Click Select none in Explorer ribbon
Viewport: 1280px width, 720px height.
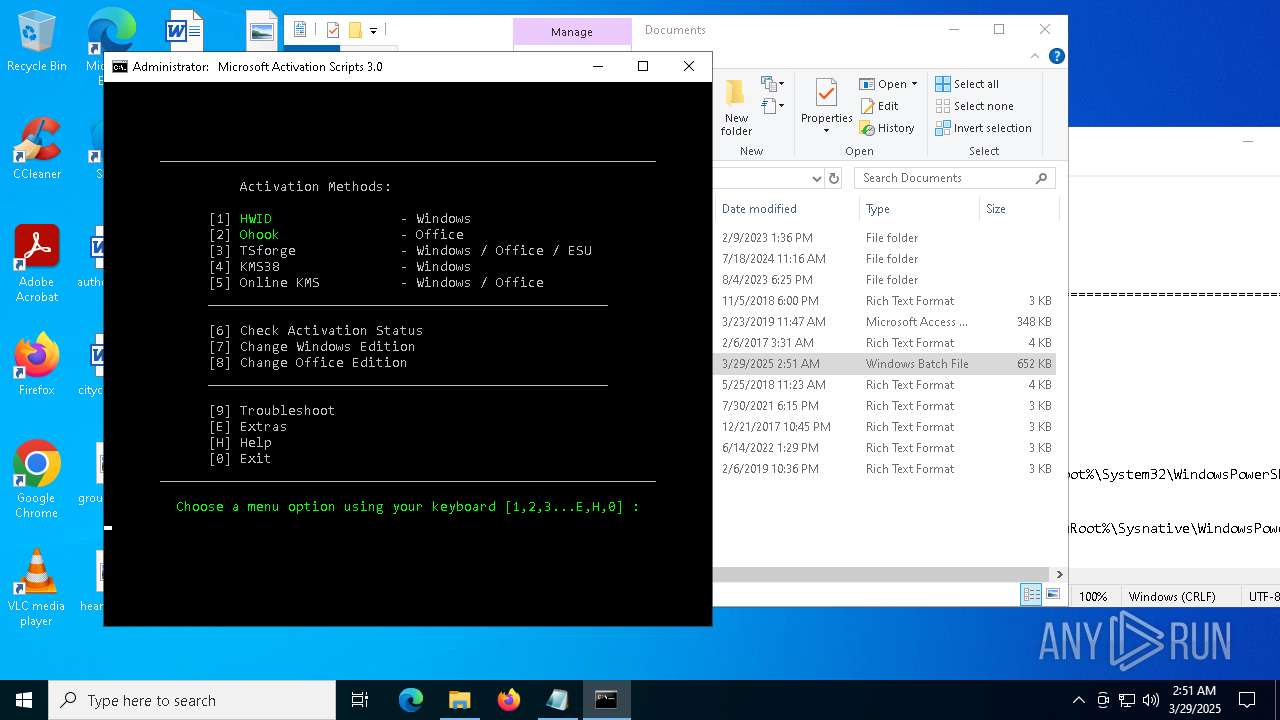[975, 106]
